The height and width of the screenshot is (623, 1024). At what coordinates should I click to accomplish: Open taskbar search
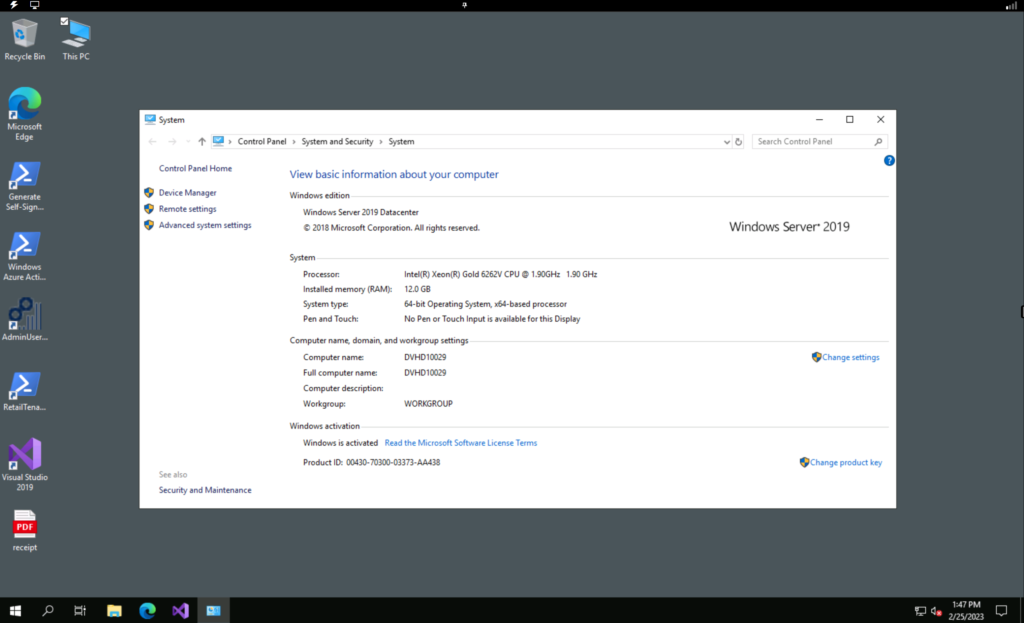(48, 611)
